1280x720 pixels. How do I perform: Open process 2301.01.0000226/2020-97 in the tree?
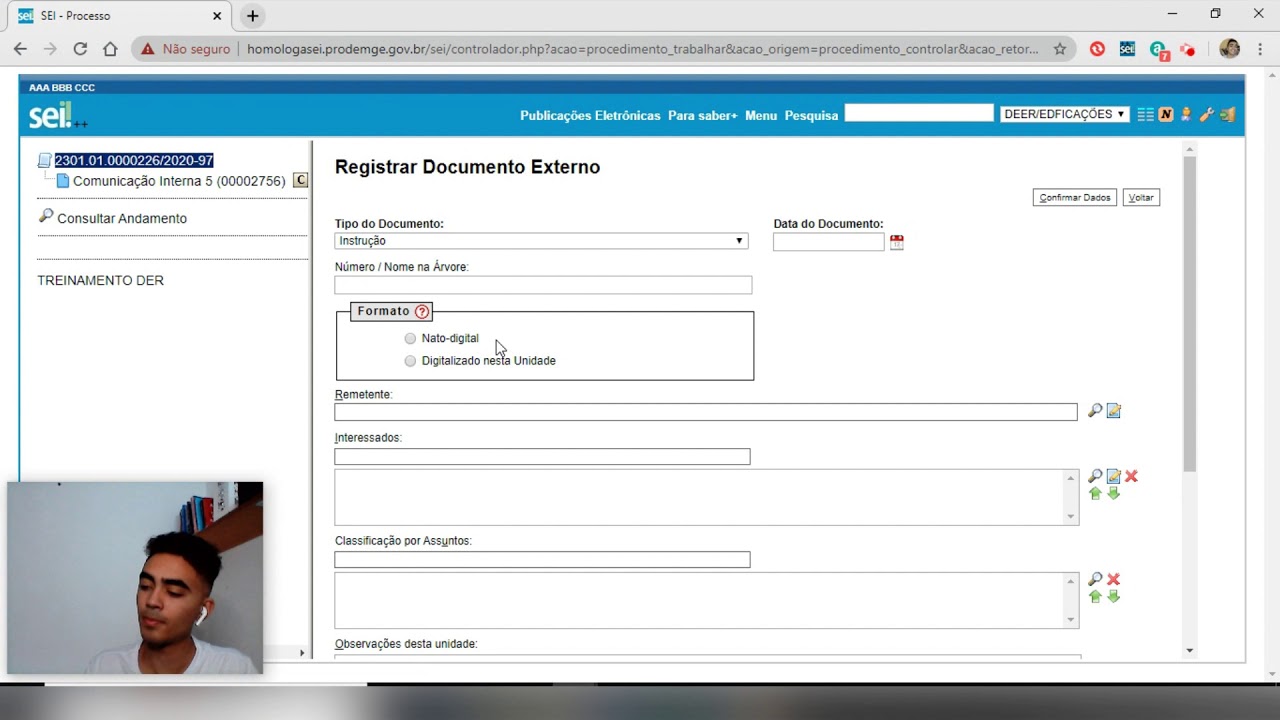[134, 160]
